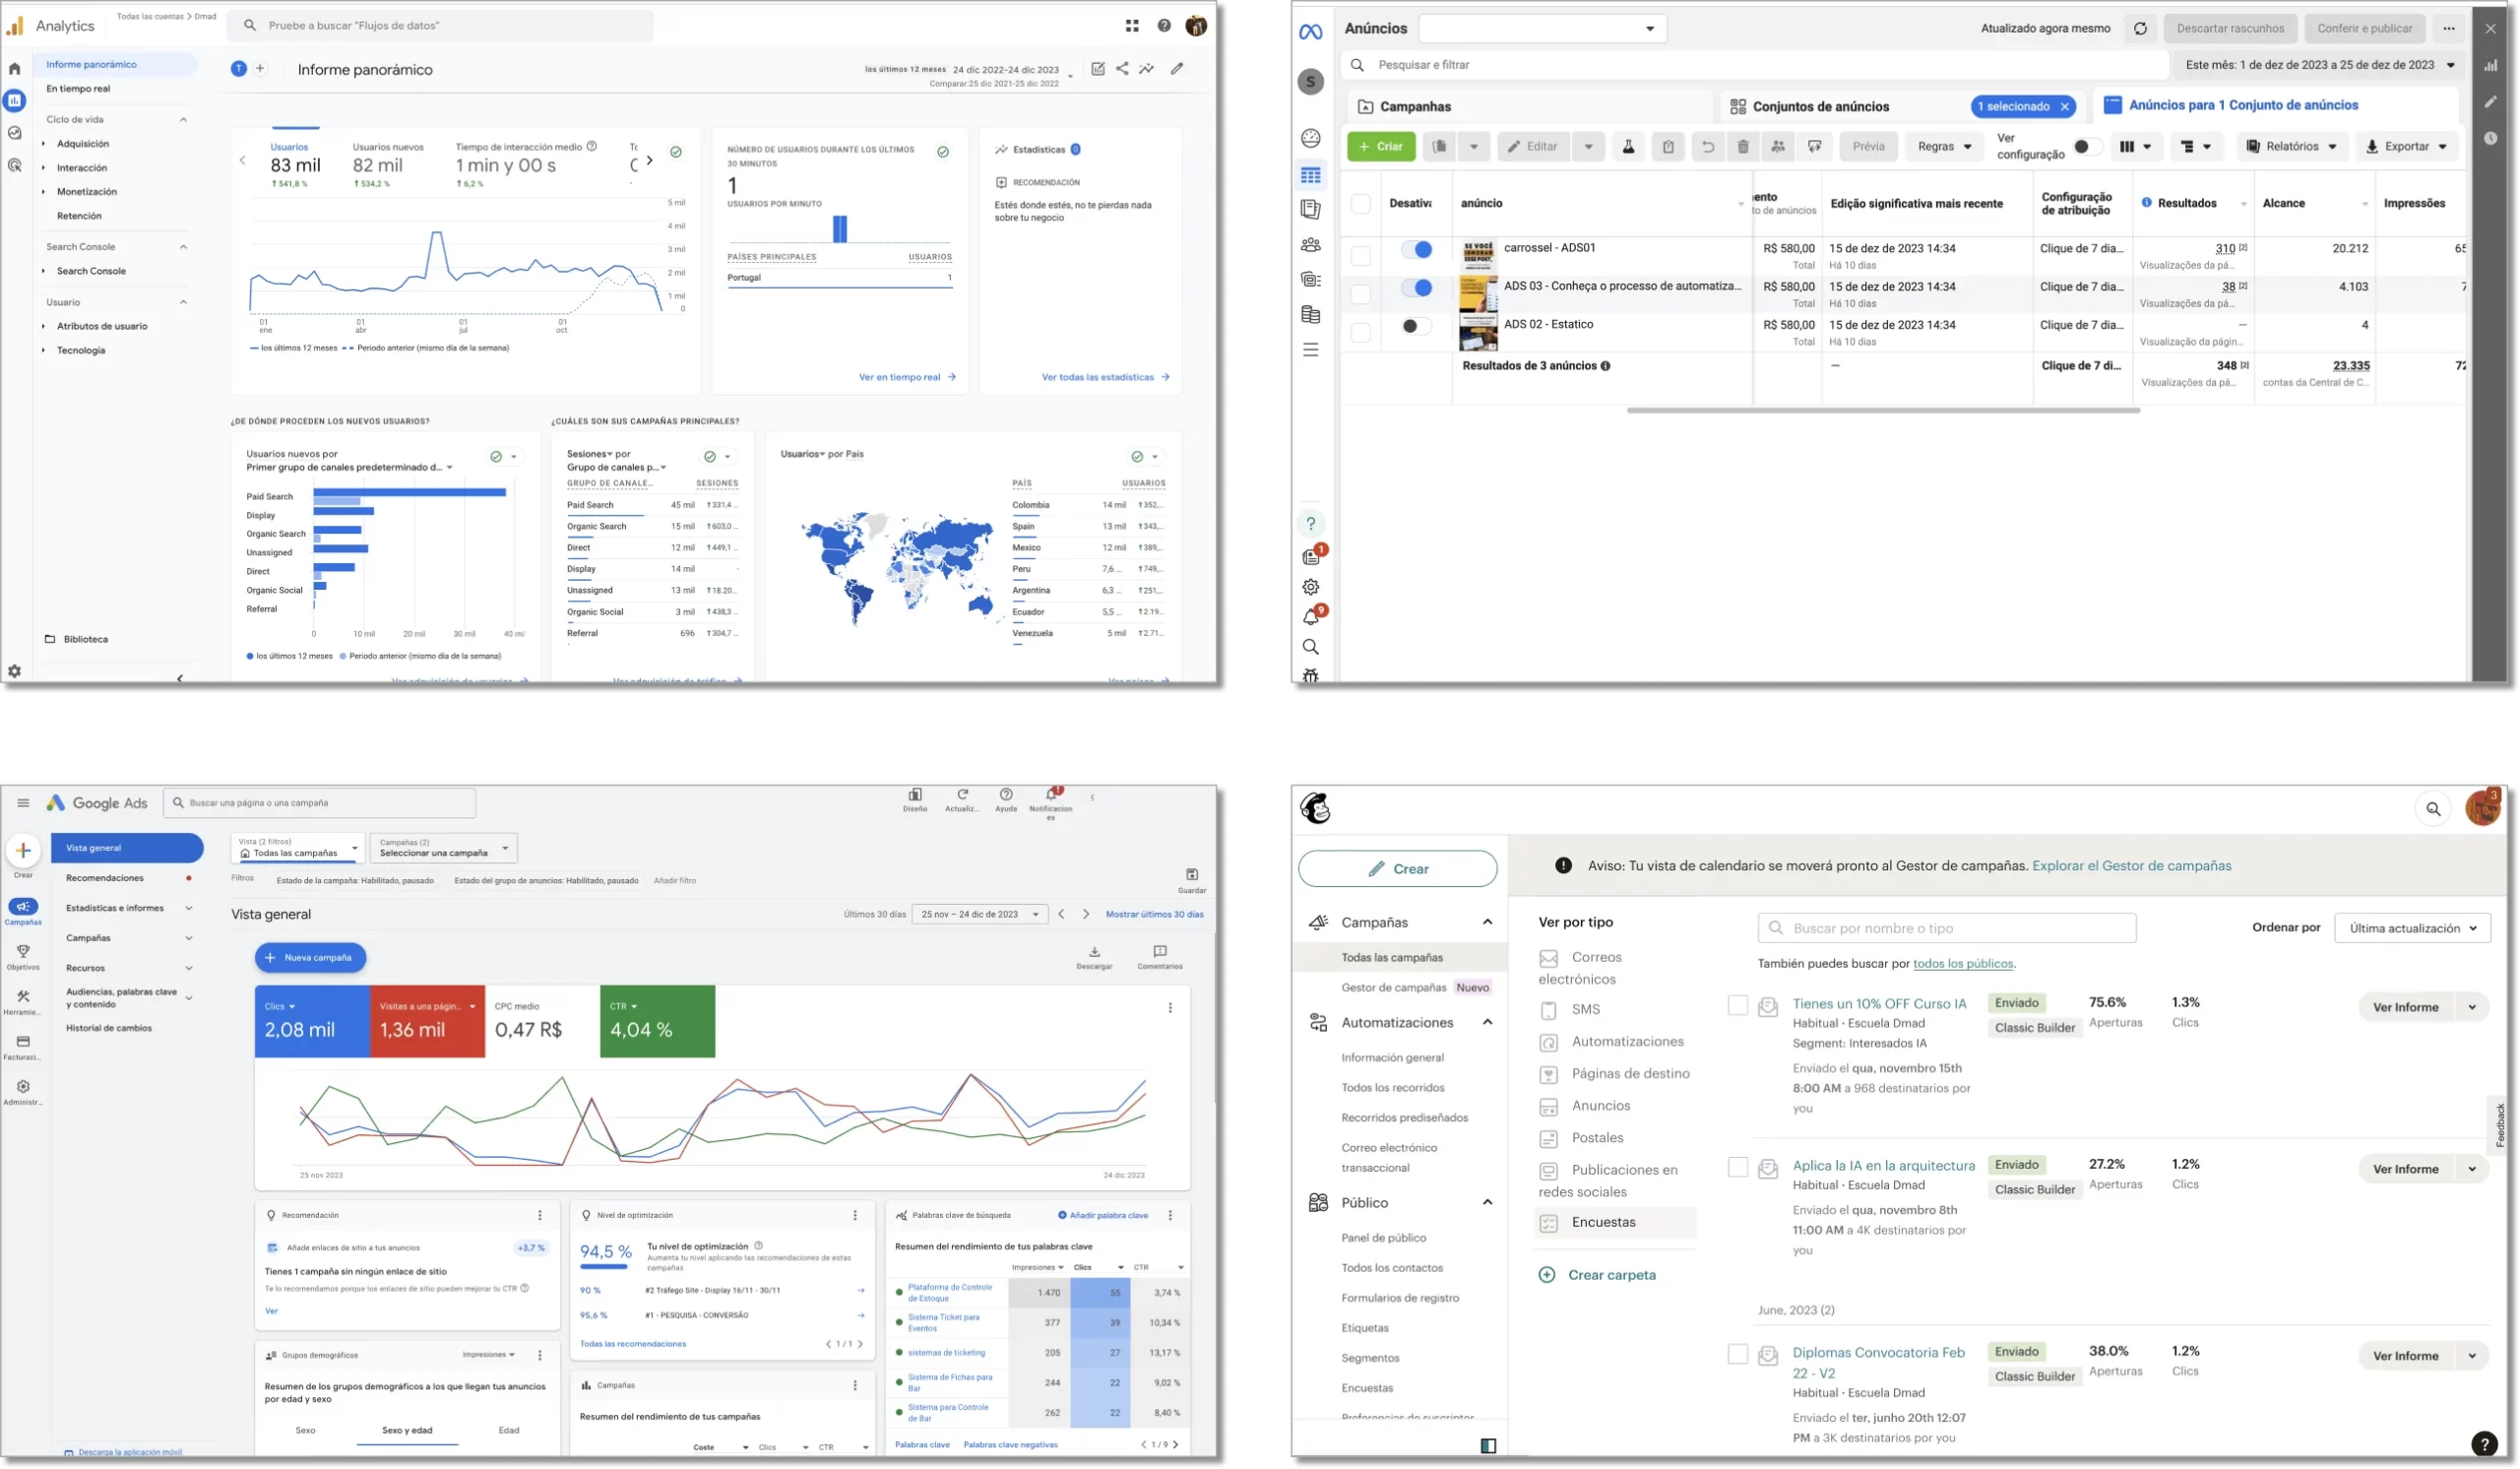Open Meta Ads more options ellipsis
Viewport: 2520px width, 1469px height.
point(2449,28)
